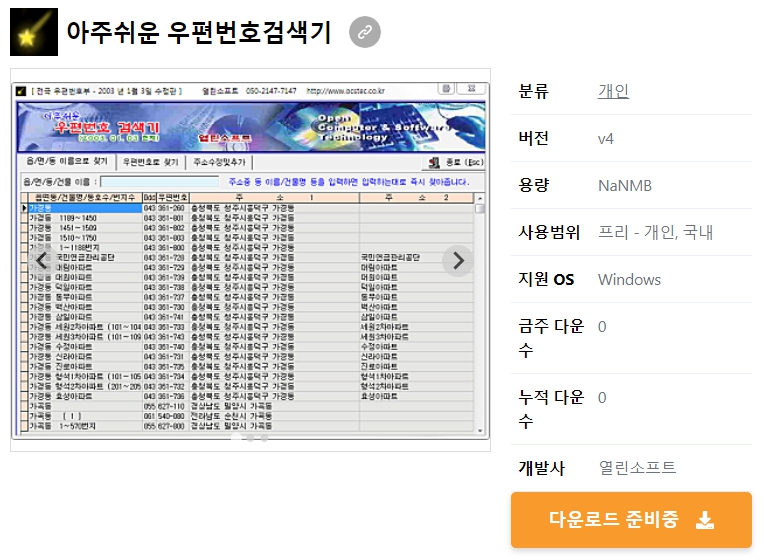Click the 누적 다운수 label
764x560 pixels.
(551, 409)
